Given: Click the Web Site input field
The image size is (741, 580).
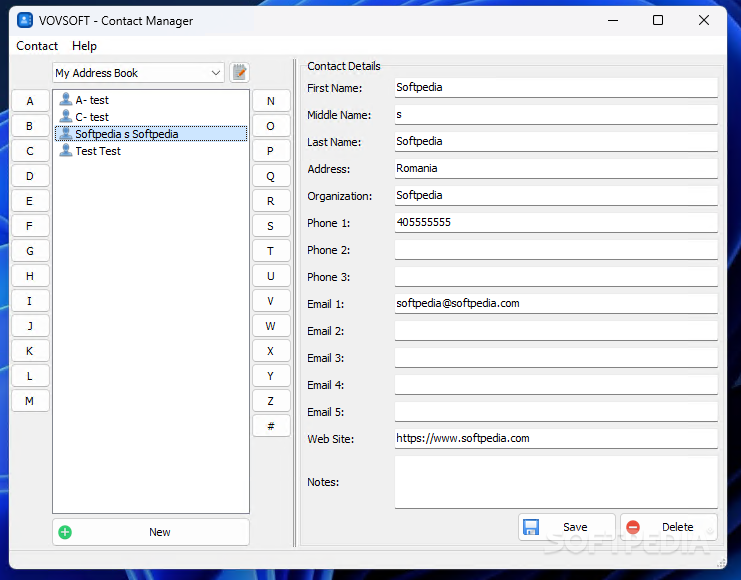Looking at the screenshot, I should [x=556, y=438].
